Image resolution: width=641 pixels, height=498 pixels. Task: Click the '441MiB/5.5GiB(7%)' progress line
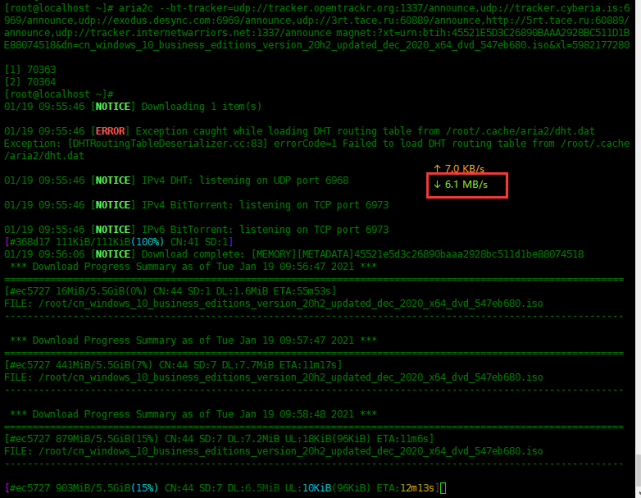(173, 365)
